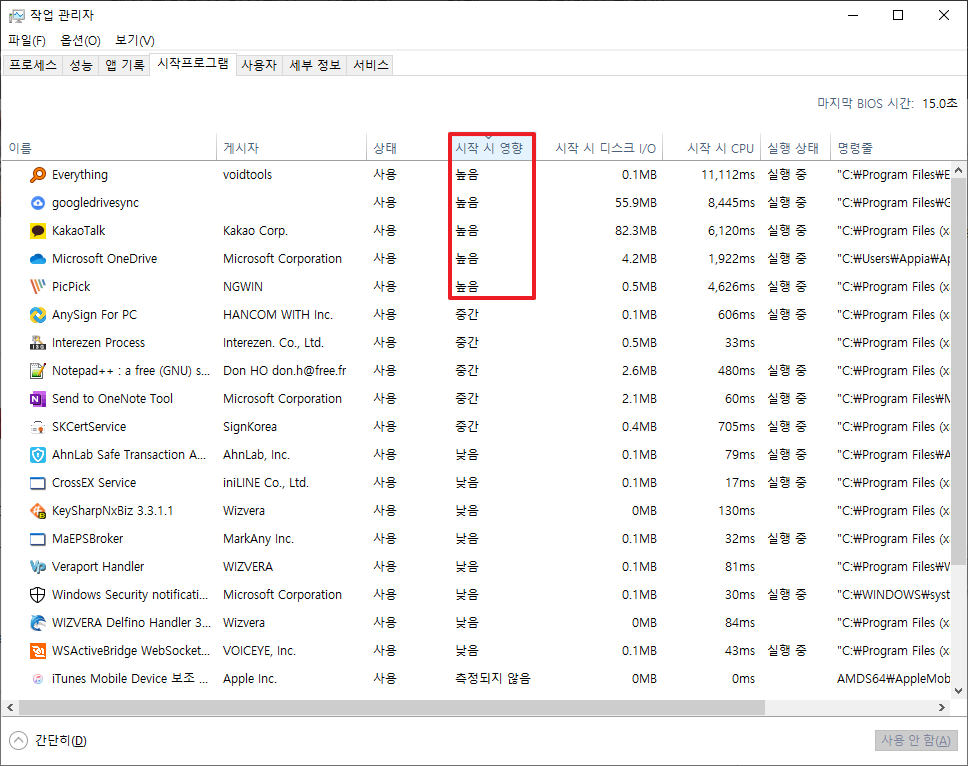
Task: Collapse to simple view with 간단히 arrow
Action: 19,740
